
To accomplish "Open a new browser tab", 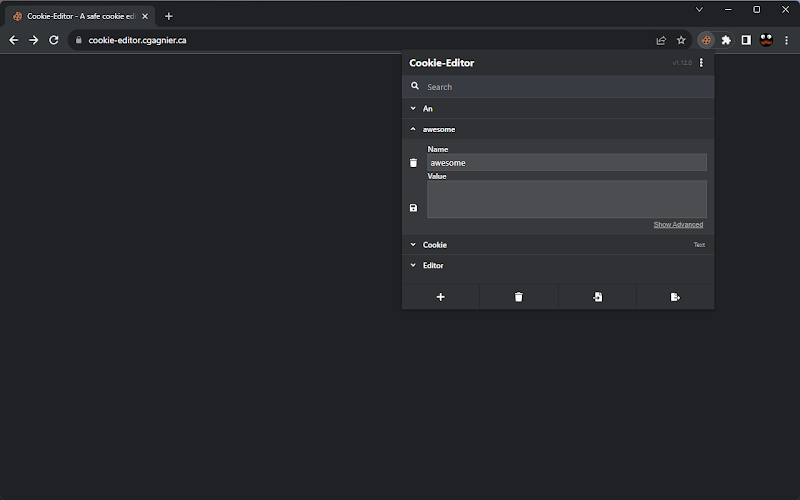I will point(168,16).
